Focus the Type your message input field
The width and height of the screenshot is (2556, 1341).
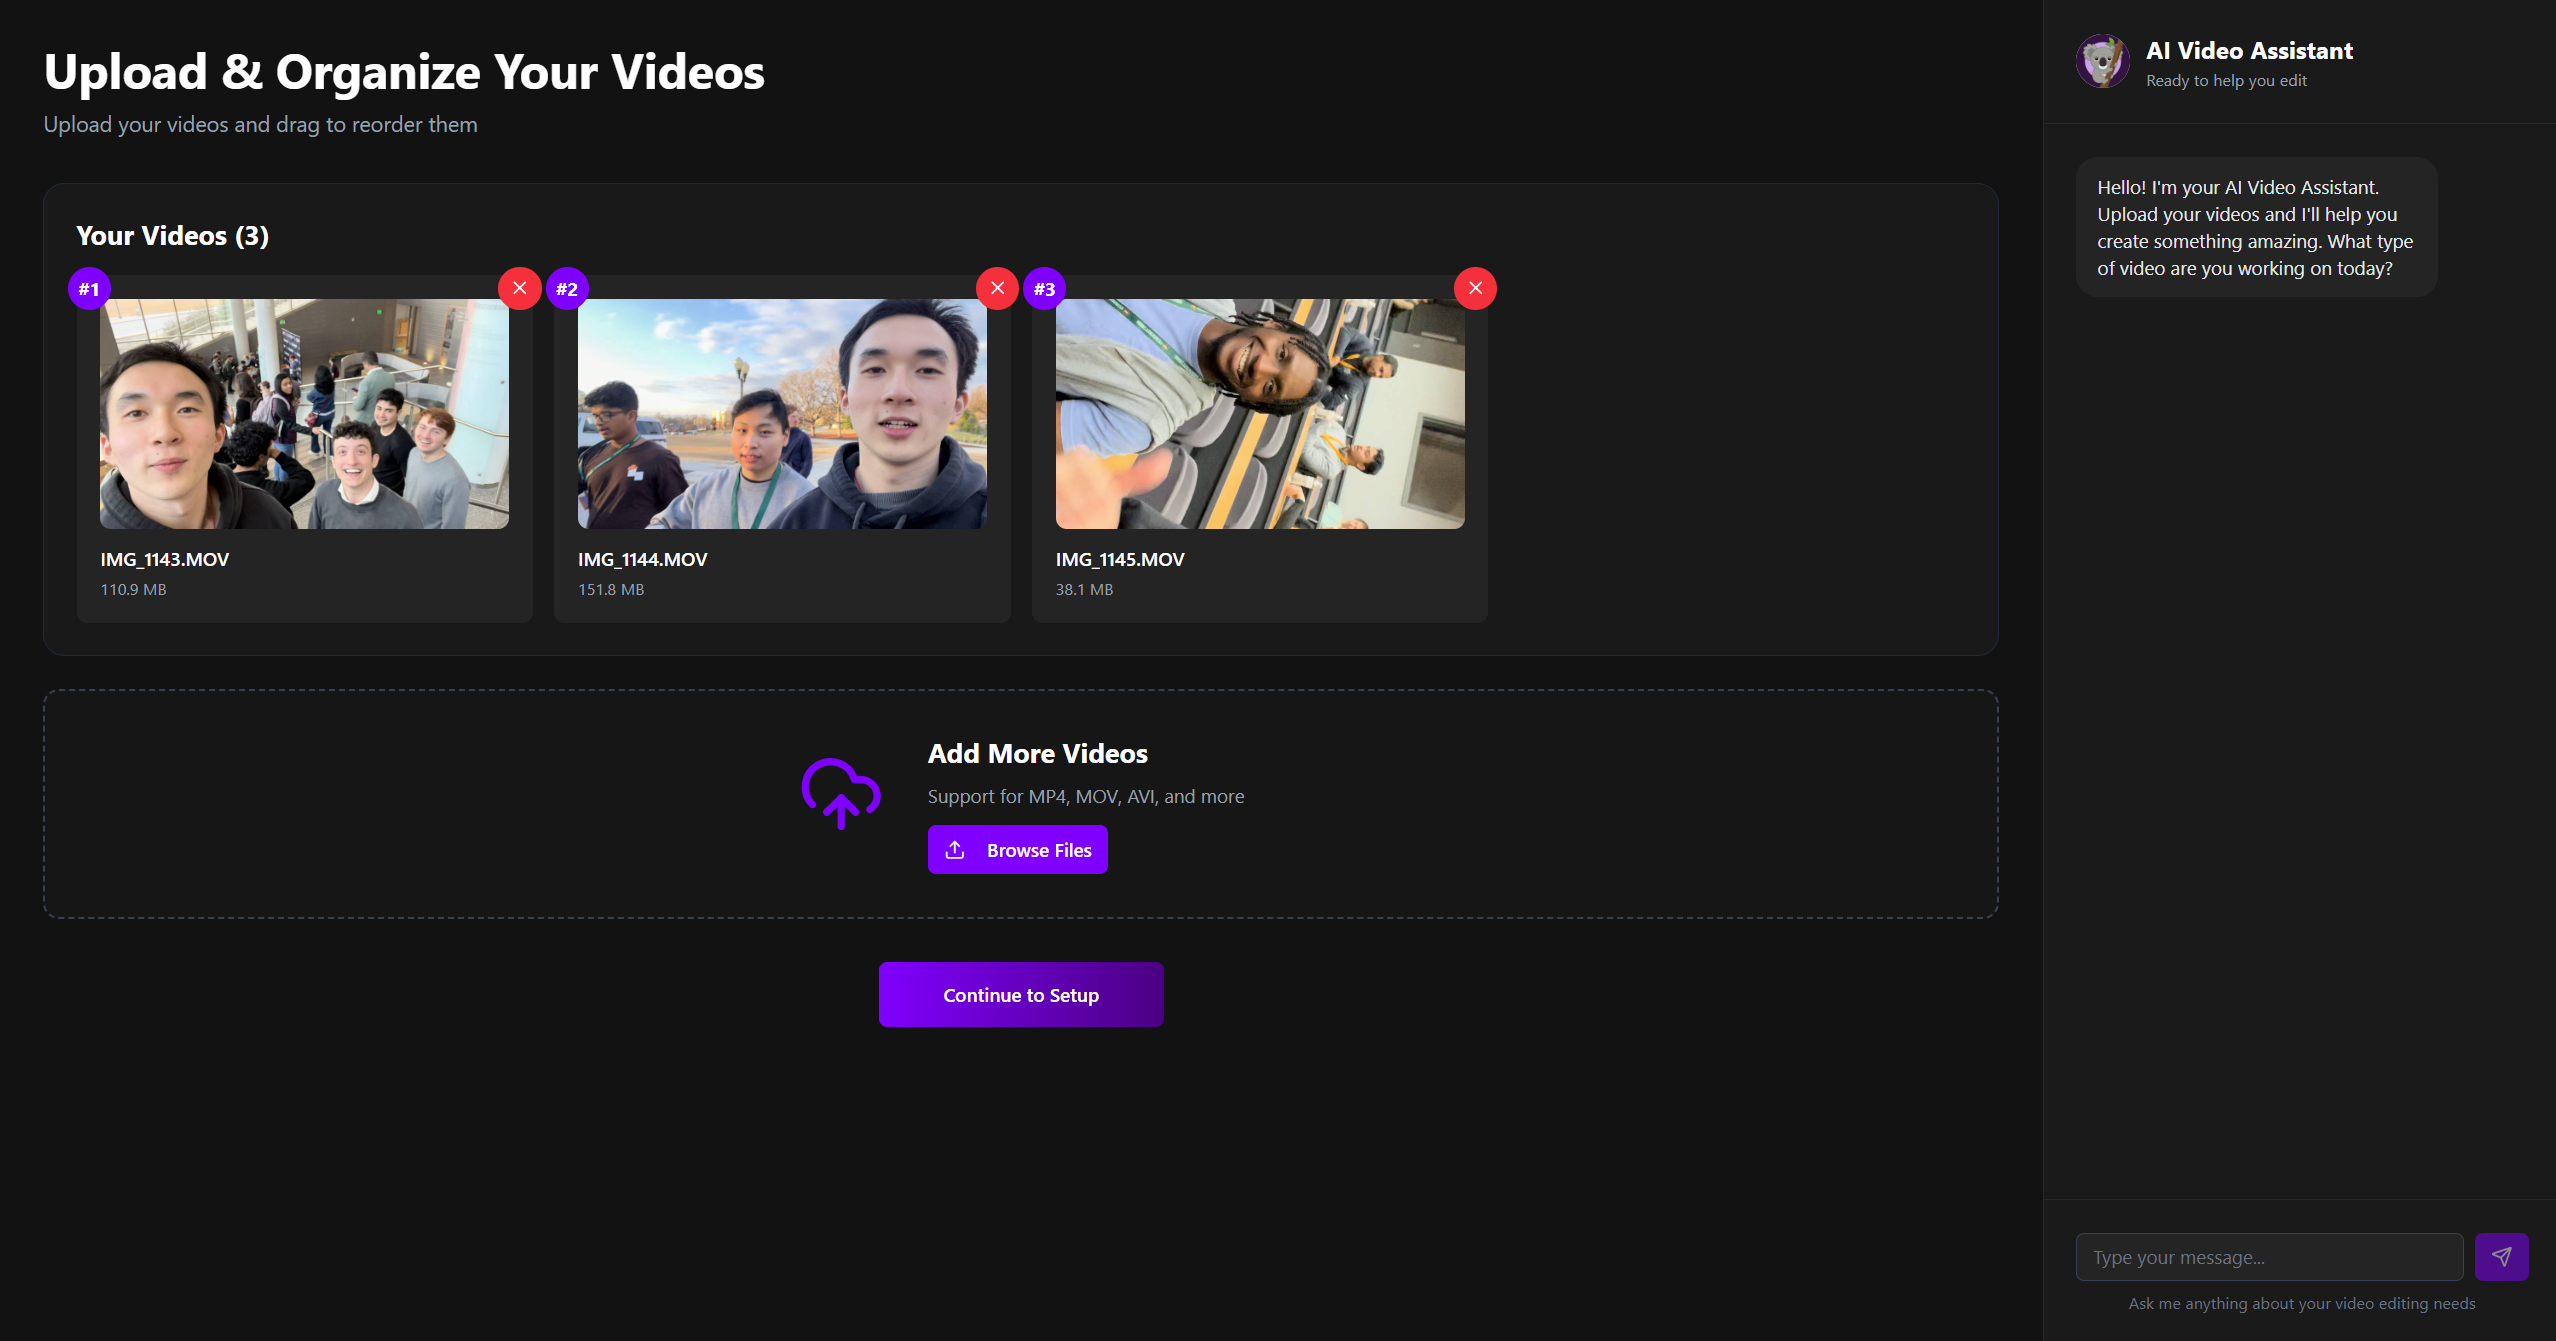coord(2268,1257)
